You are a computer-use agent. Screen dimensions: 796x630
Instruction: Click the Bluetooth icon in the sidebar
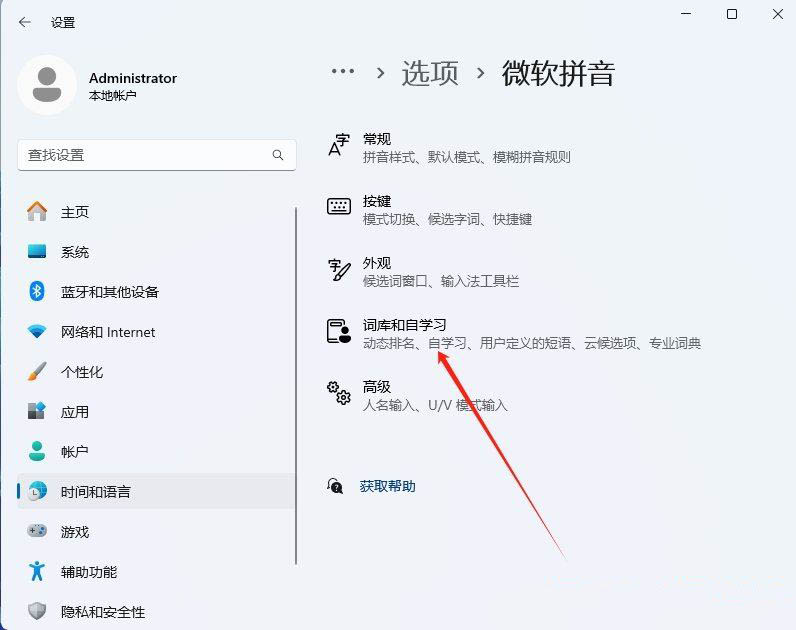37,291
